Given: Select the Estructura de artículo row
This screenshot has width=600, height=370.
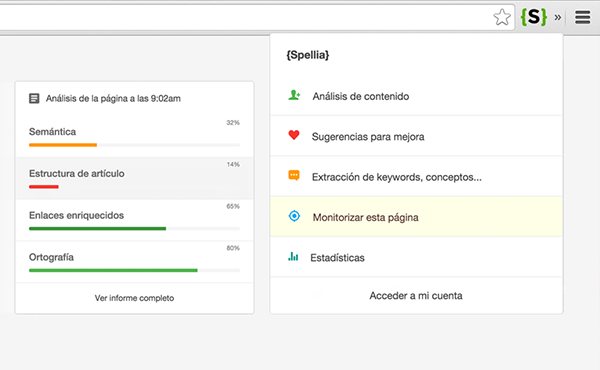Looking at the screenshot, I should click(134, 178).
